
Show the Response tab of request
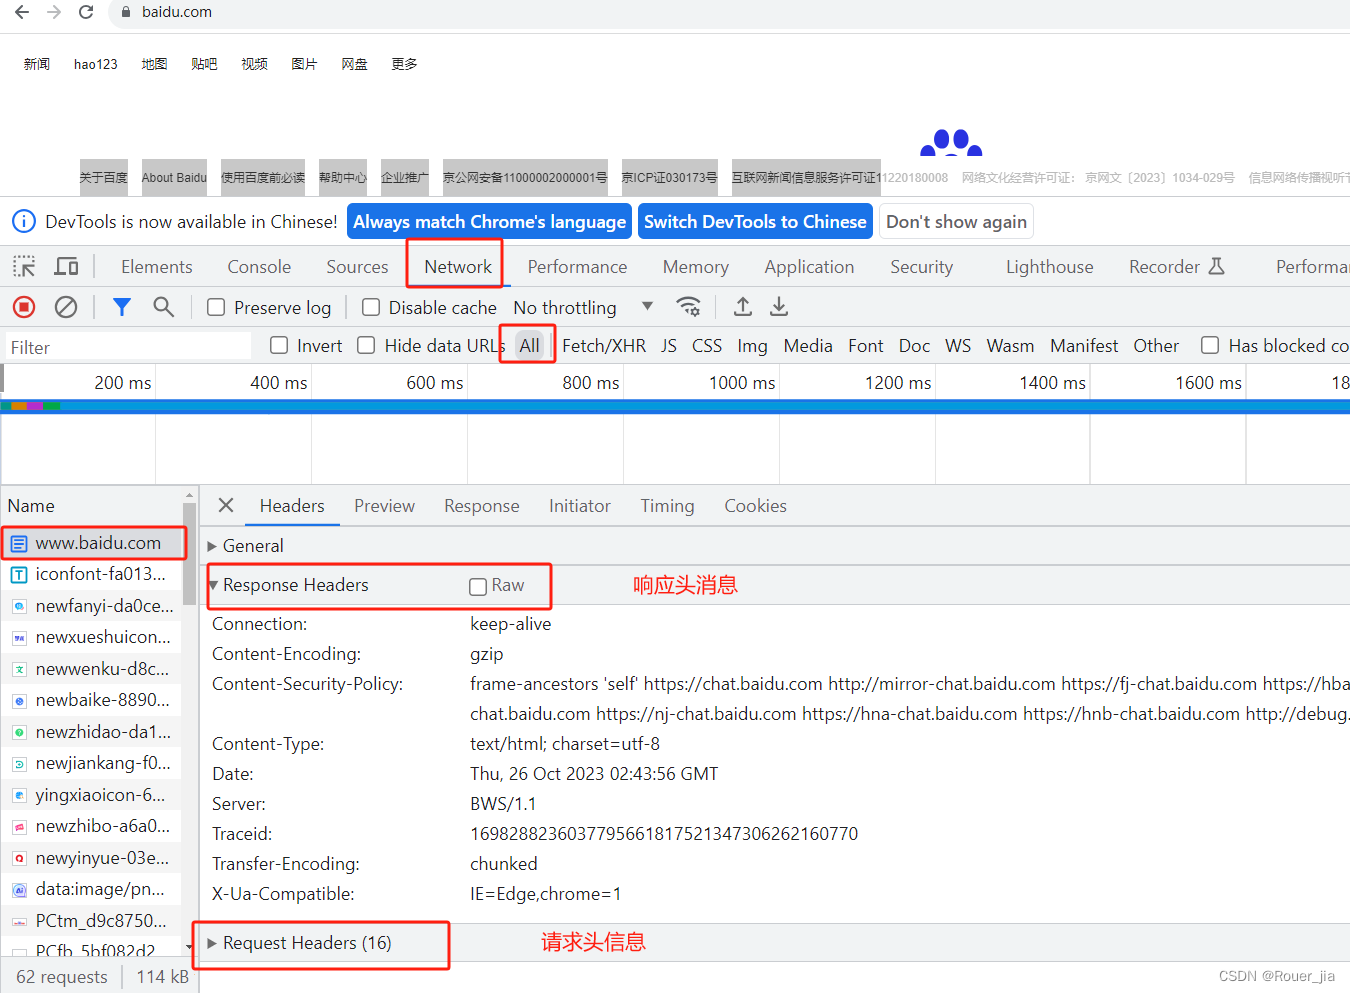click(x=482, y=506)
